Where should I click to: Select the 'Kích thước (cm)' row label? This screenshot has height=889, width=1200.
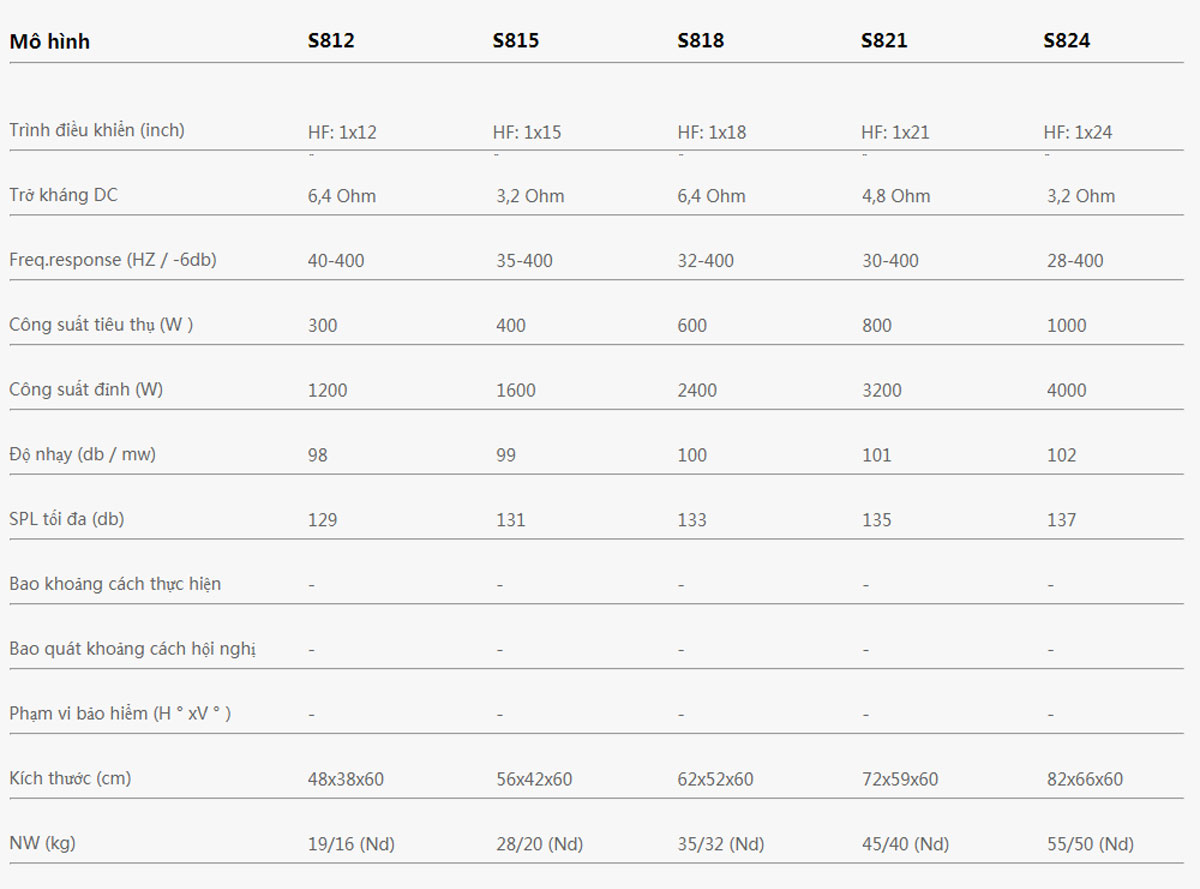70,778
